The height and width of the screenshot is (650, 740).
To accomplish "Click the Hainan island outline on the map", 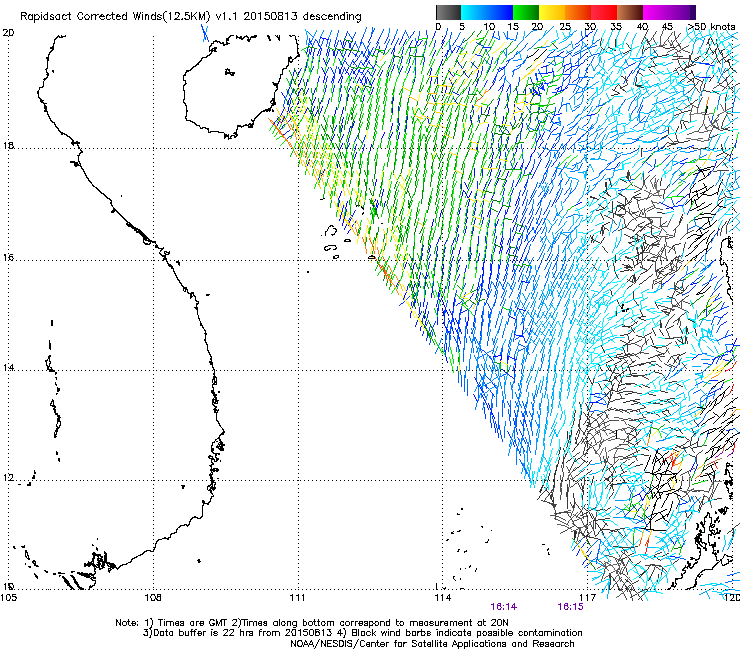I will pos(241,86).
